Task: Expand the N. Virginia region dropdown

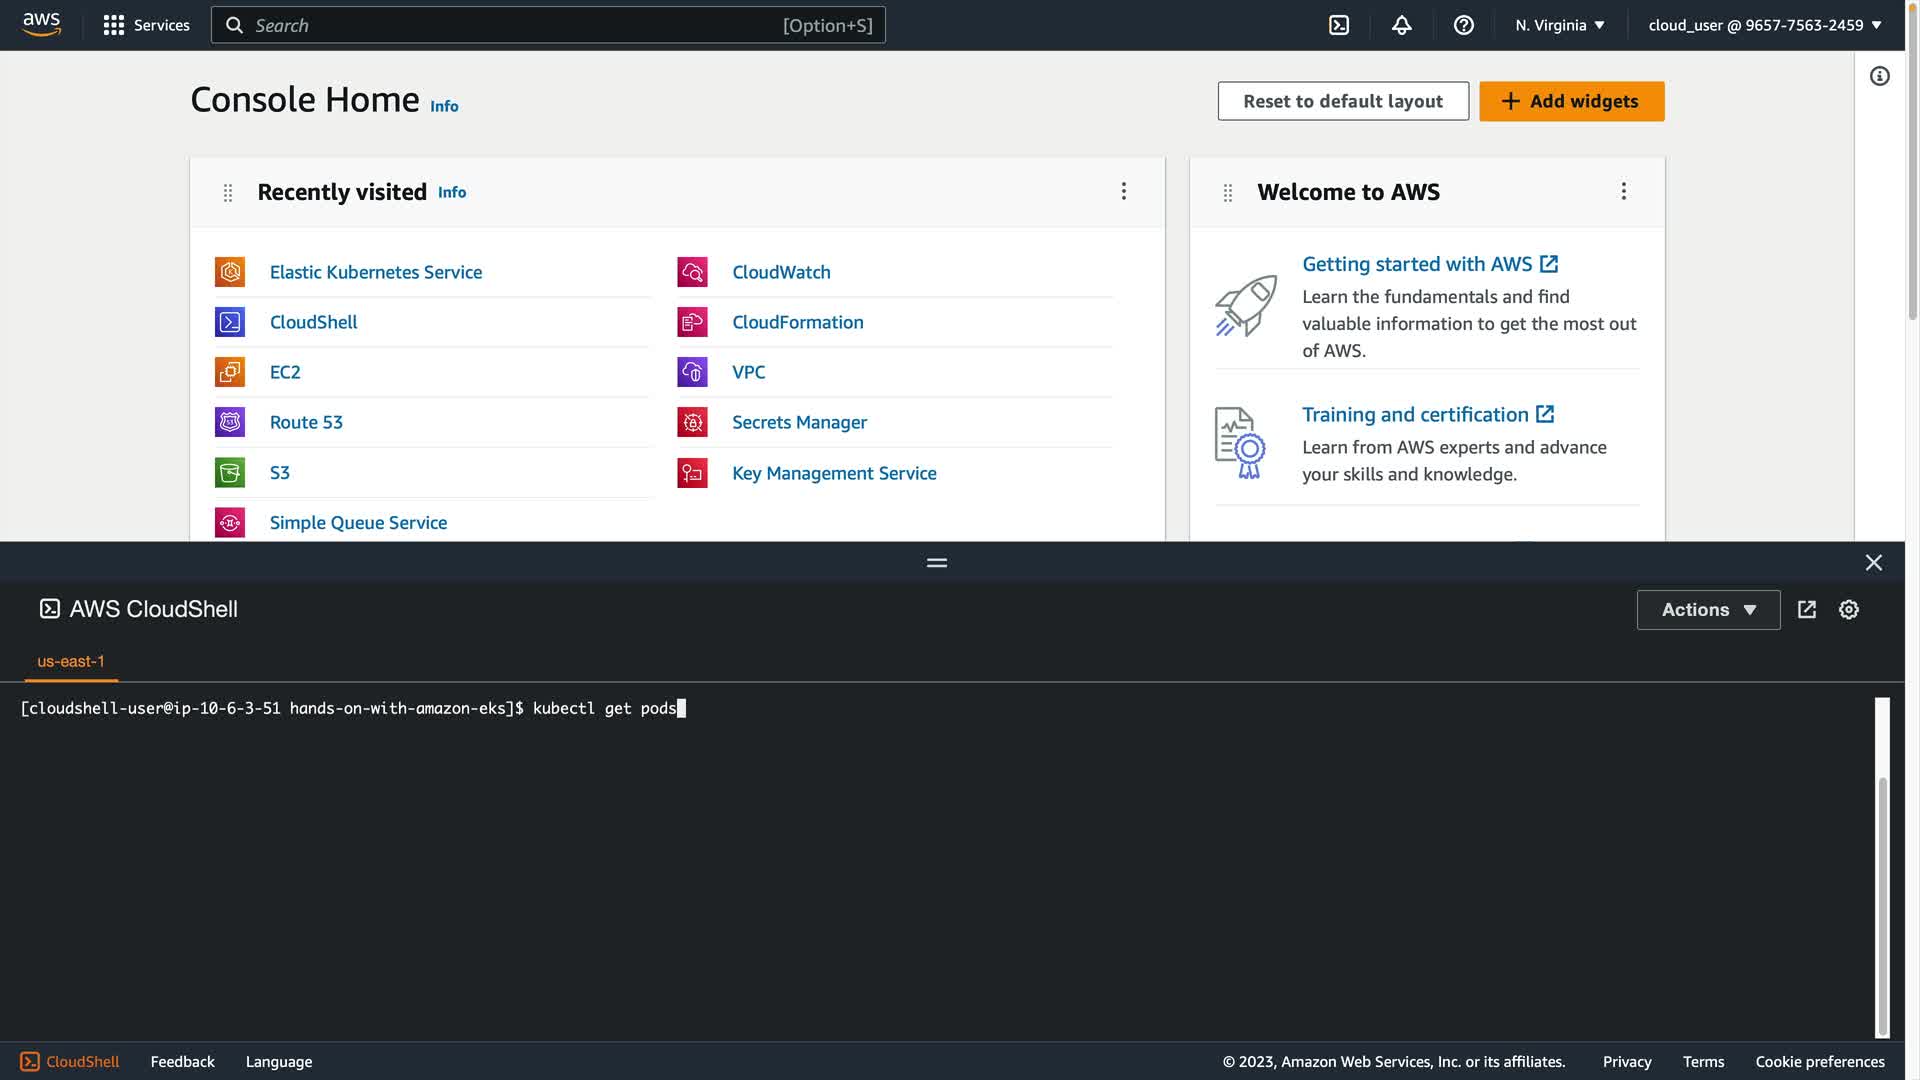Action: tap(1559, 25)
